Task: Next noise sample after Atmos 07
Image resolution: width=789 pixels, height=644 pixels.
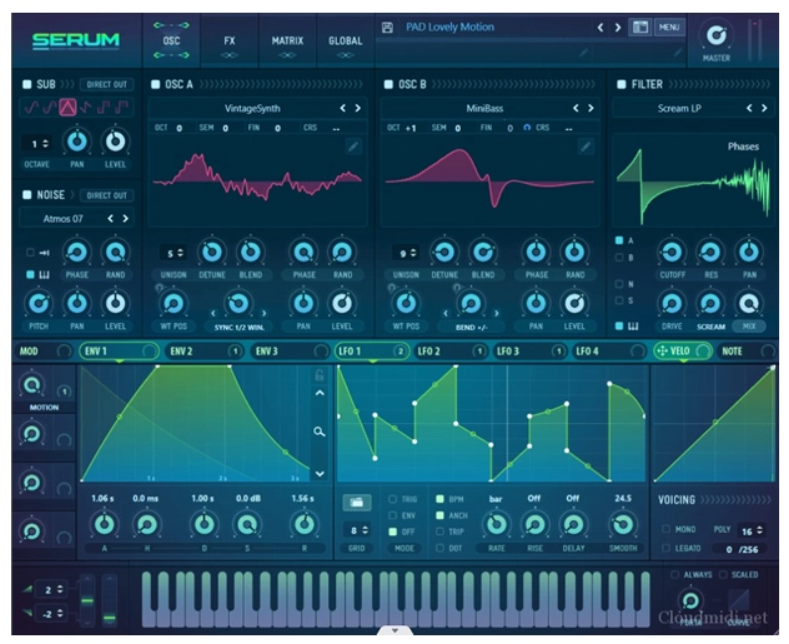Action: click(125, 218)
